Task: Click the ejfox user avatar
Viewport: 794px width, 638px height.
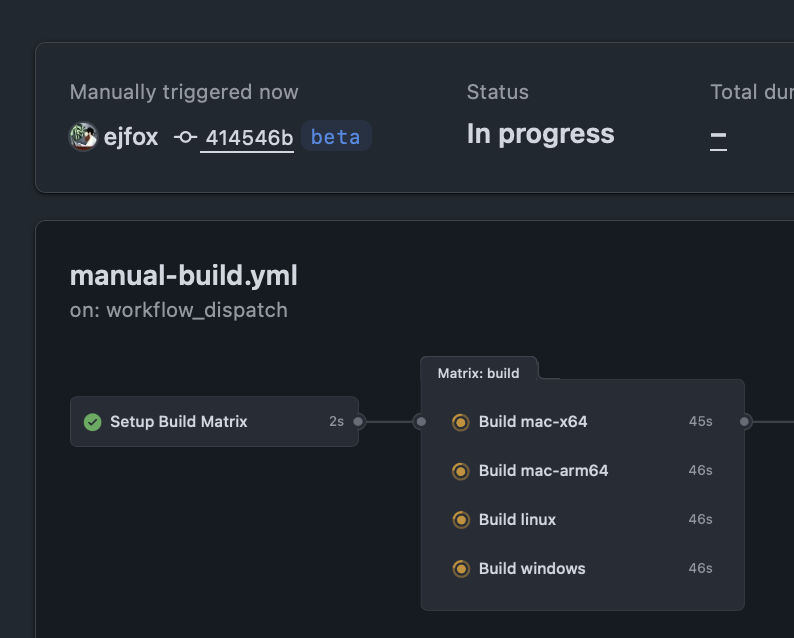Action: tap(83, 137)
